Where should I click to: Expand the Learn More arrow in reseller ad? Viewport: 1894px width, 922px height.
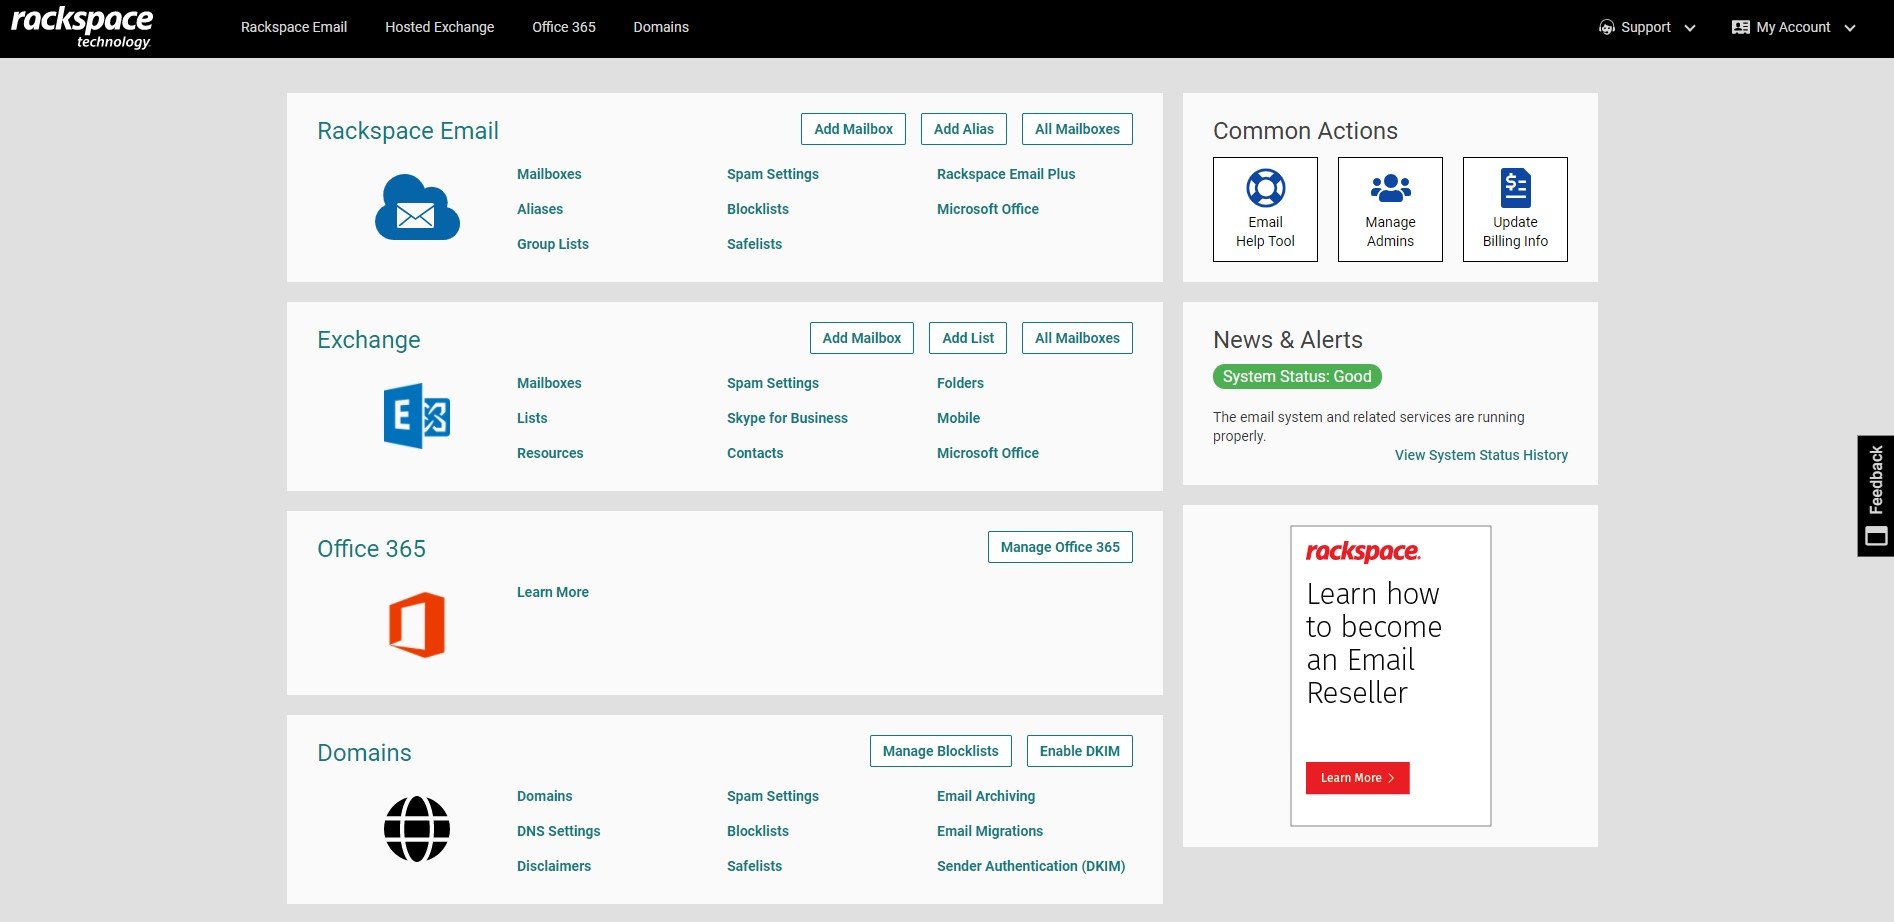(1390, 778)
